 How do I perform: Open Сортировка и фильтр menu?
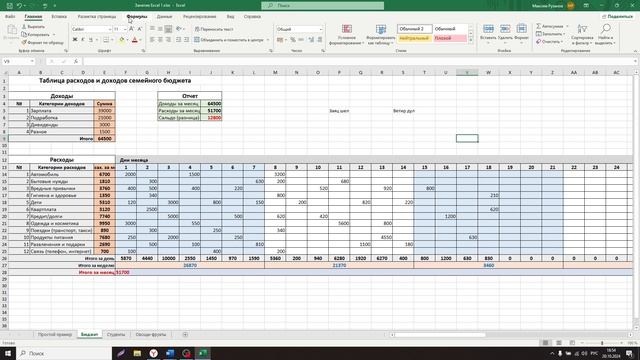click(x=582, y=34)
